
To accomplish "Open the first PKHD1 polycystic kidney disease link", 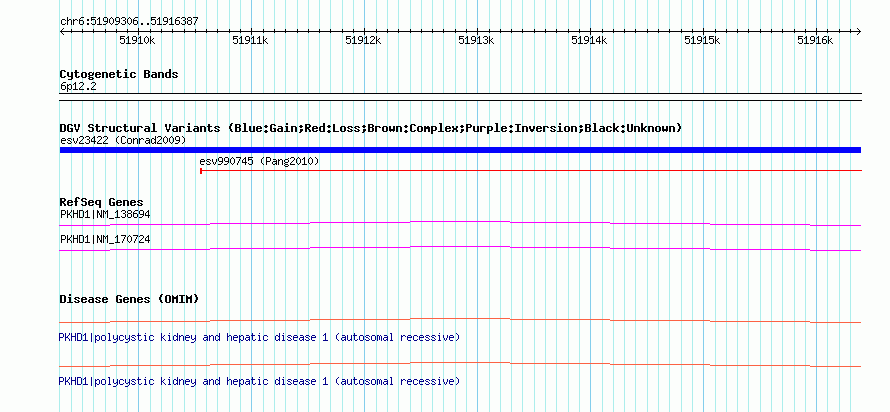I will pos(259,338).
